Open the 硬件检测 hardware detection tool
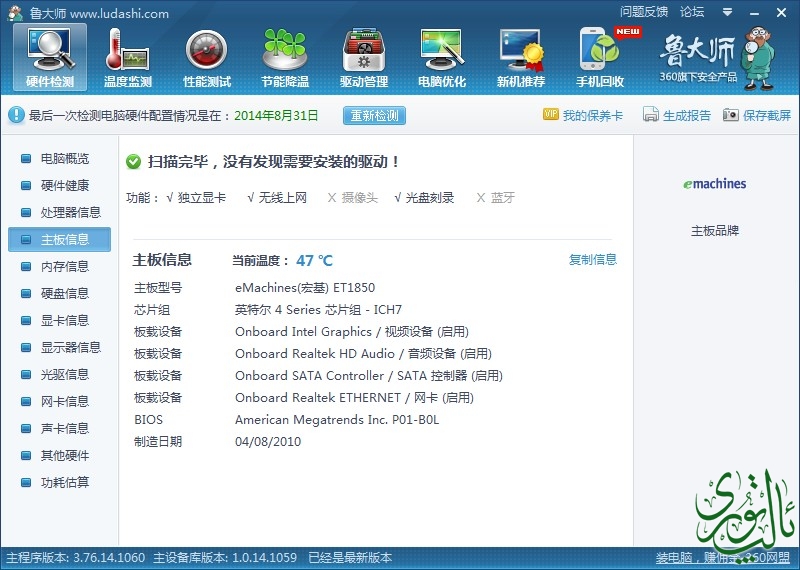800x570 pixels. pyautogui.click(x=50, y=57)
